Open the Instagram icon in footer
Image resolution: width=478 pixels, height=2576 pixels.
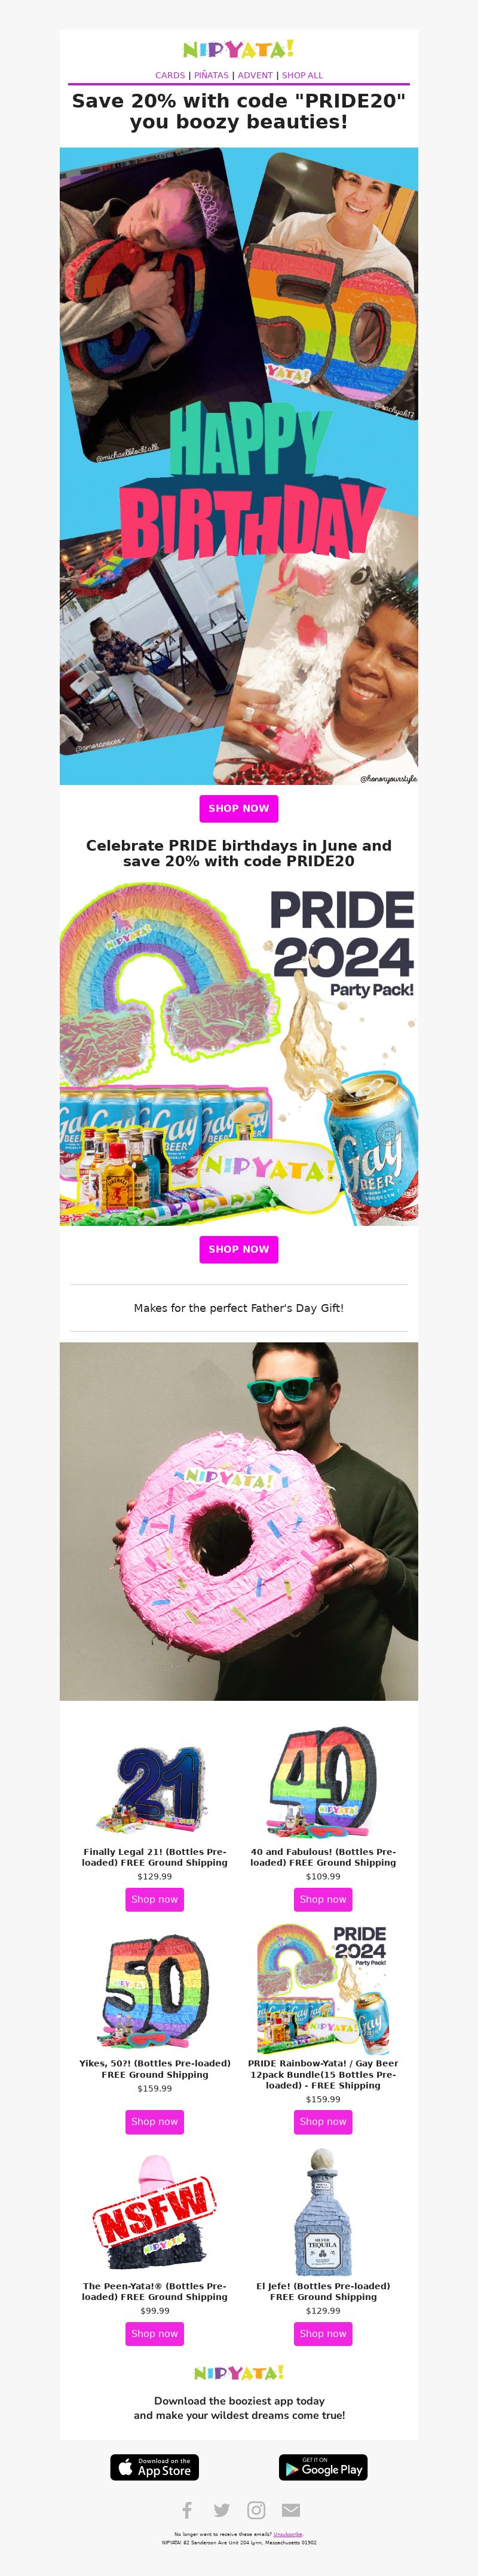(x=257, y=2510)
